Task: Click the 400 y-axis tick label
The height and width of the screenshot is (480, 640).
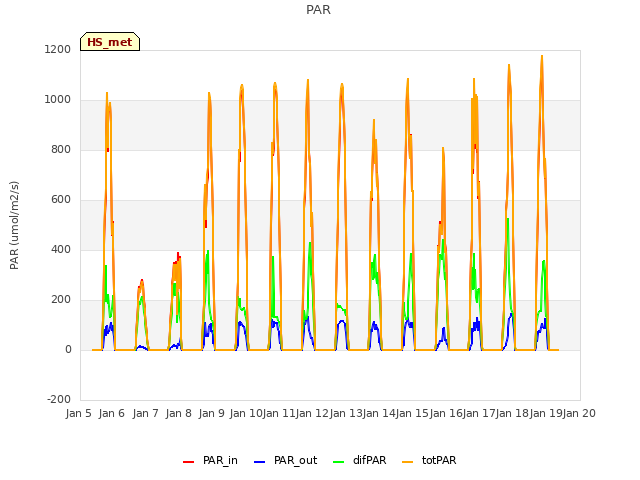Action: click(61, 250)
